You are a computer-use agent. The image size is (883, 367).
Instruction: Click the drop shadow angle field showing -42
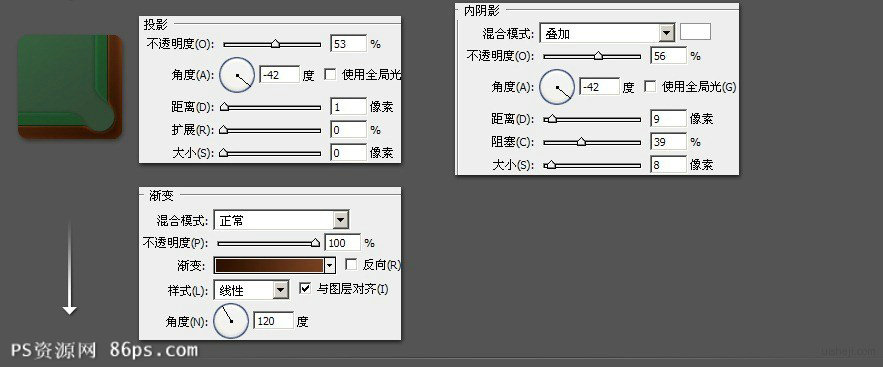(279, 74)
